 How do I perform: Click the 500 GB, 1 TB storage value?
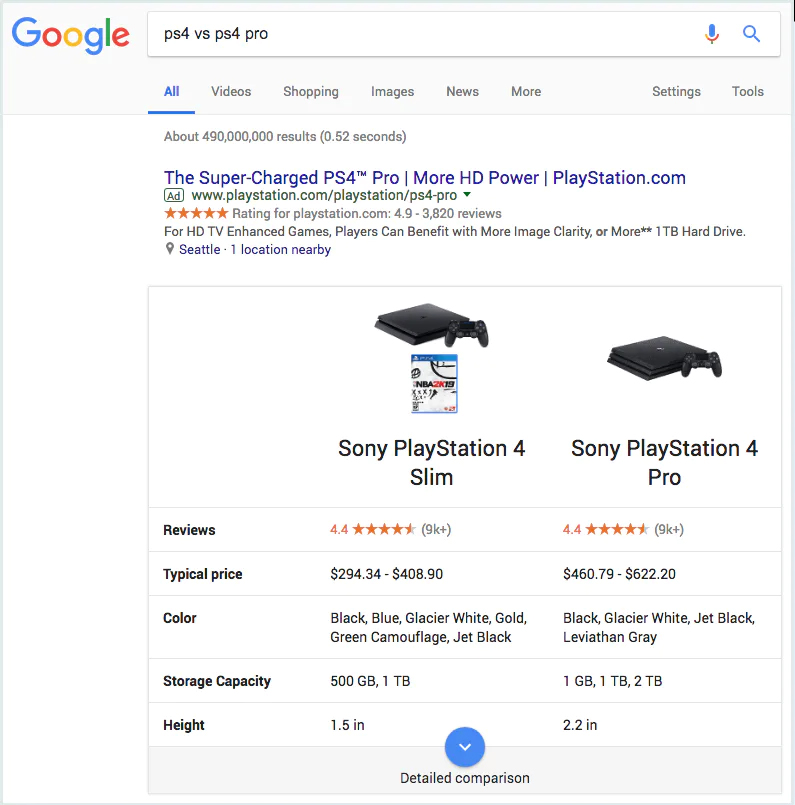[370, 681]
